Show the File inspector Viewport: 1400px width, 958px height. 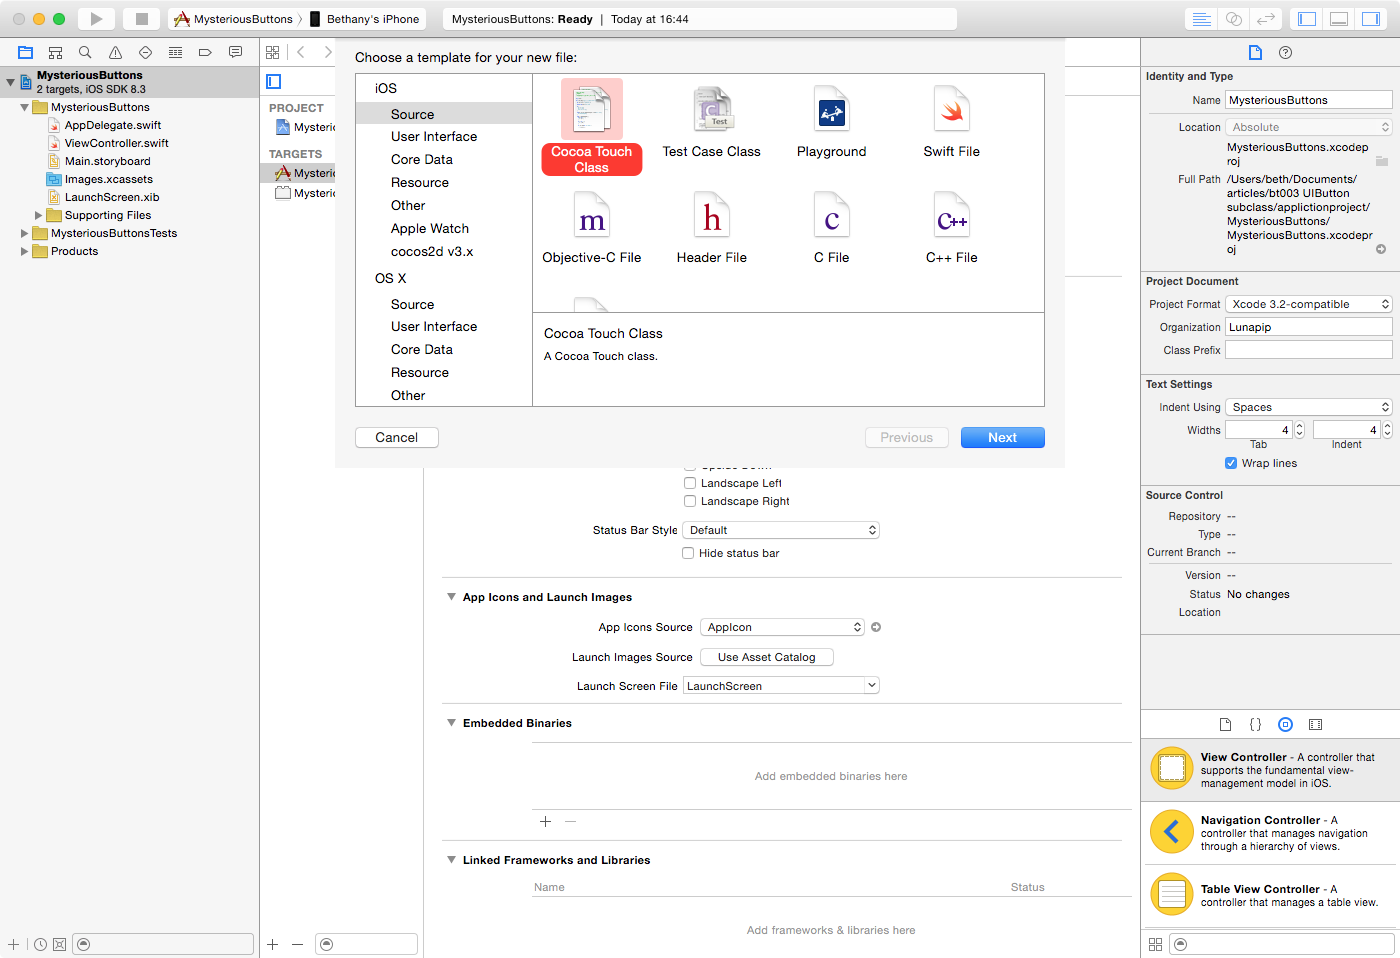click(x=1255, y=52)
